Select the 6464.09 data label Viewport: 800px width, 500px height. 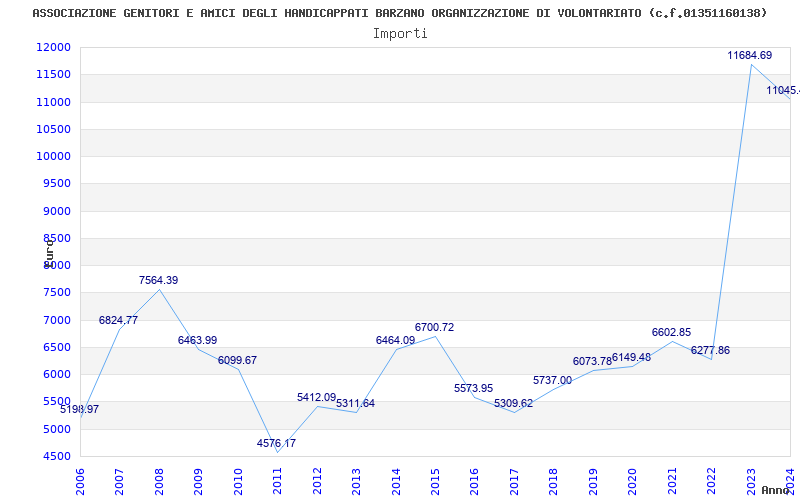coord(395,340)
